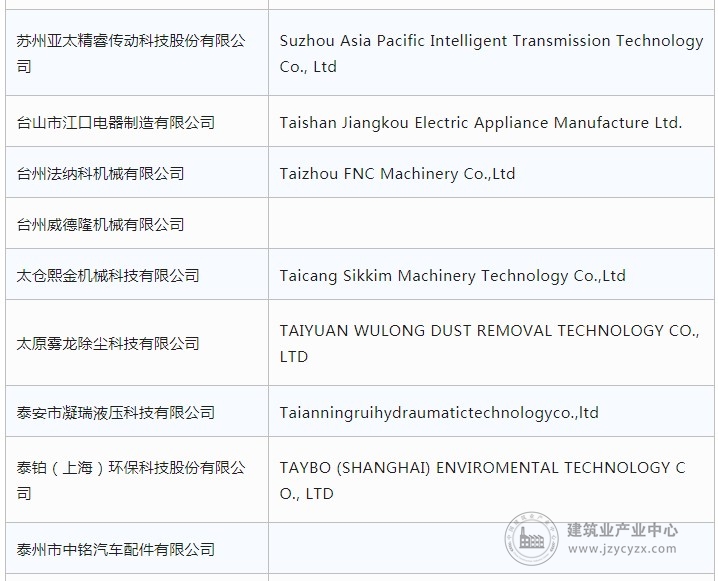Screen dimensions: 718x581
Task: Click the www.jzycyzx.com watermark URL
Action: (622, 548)
